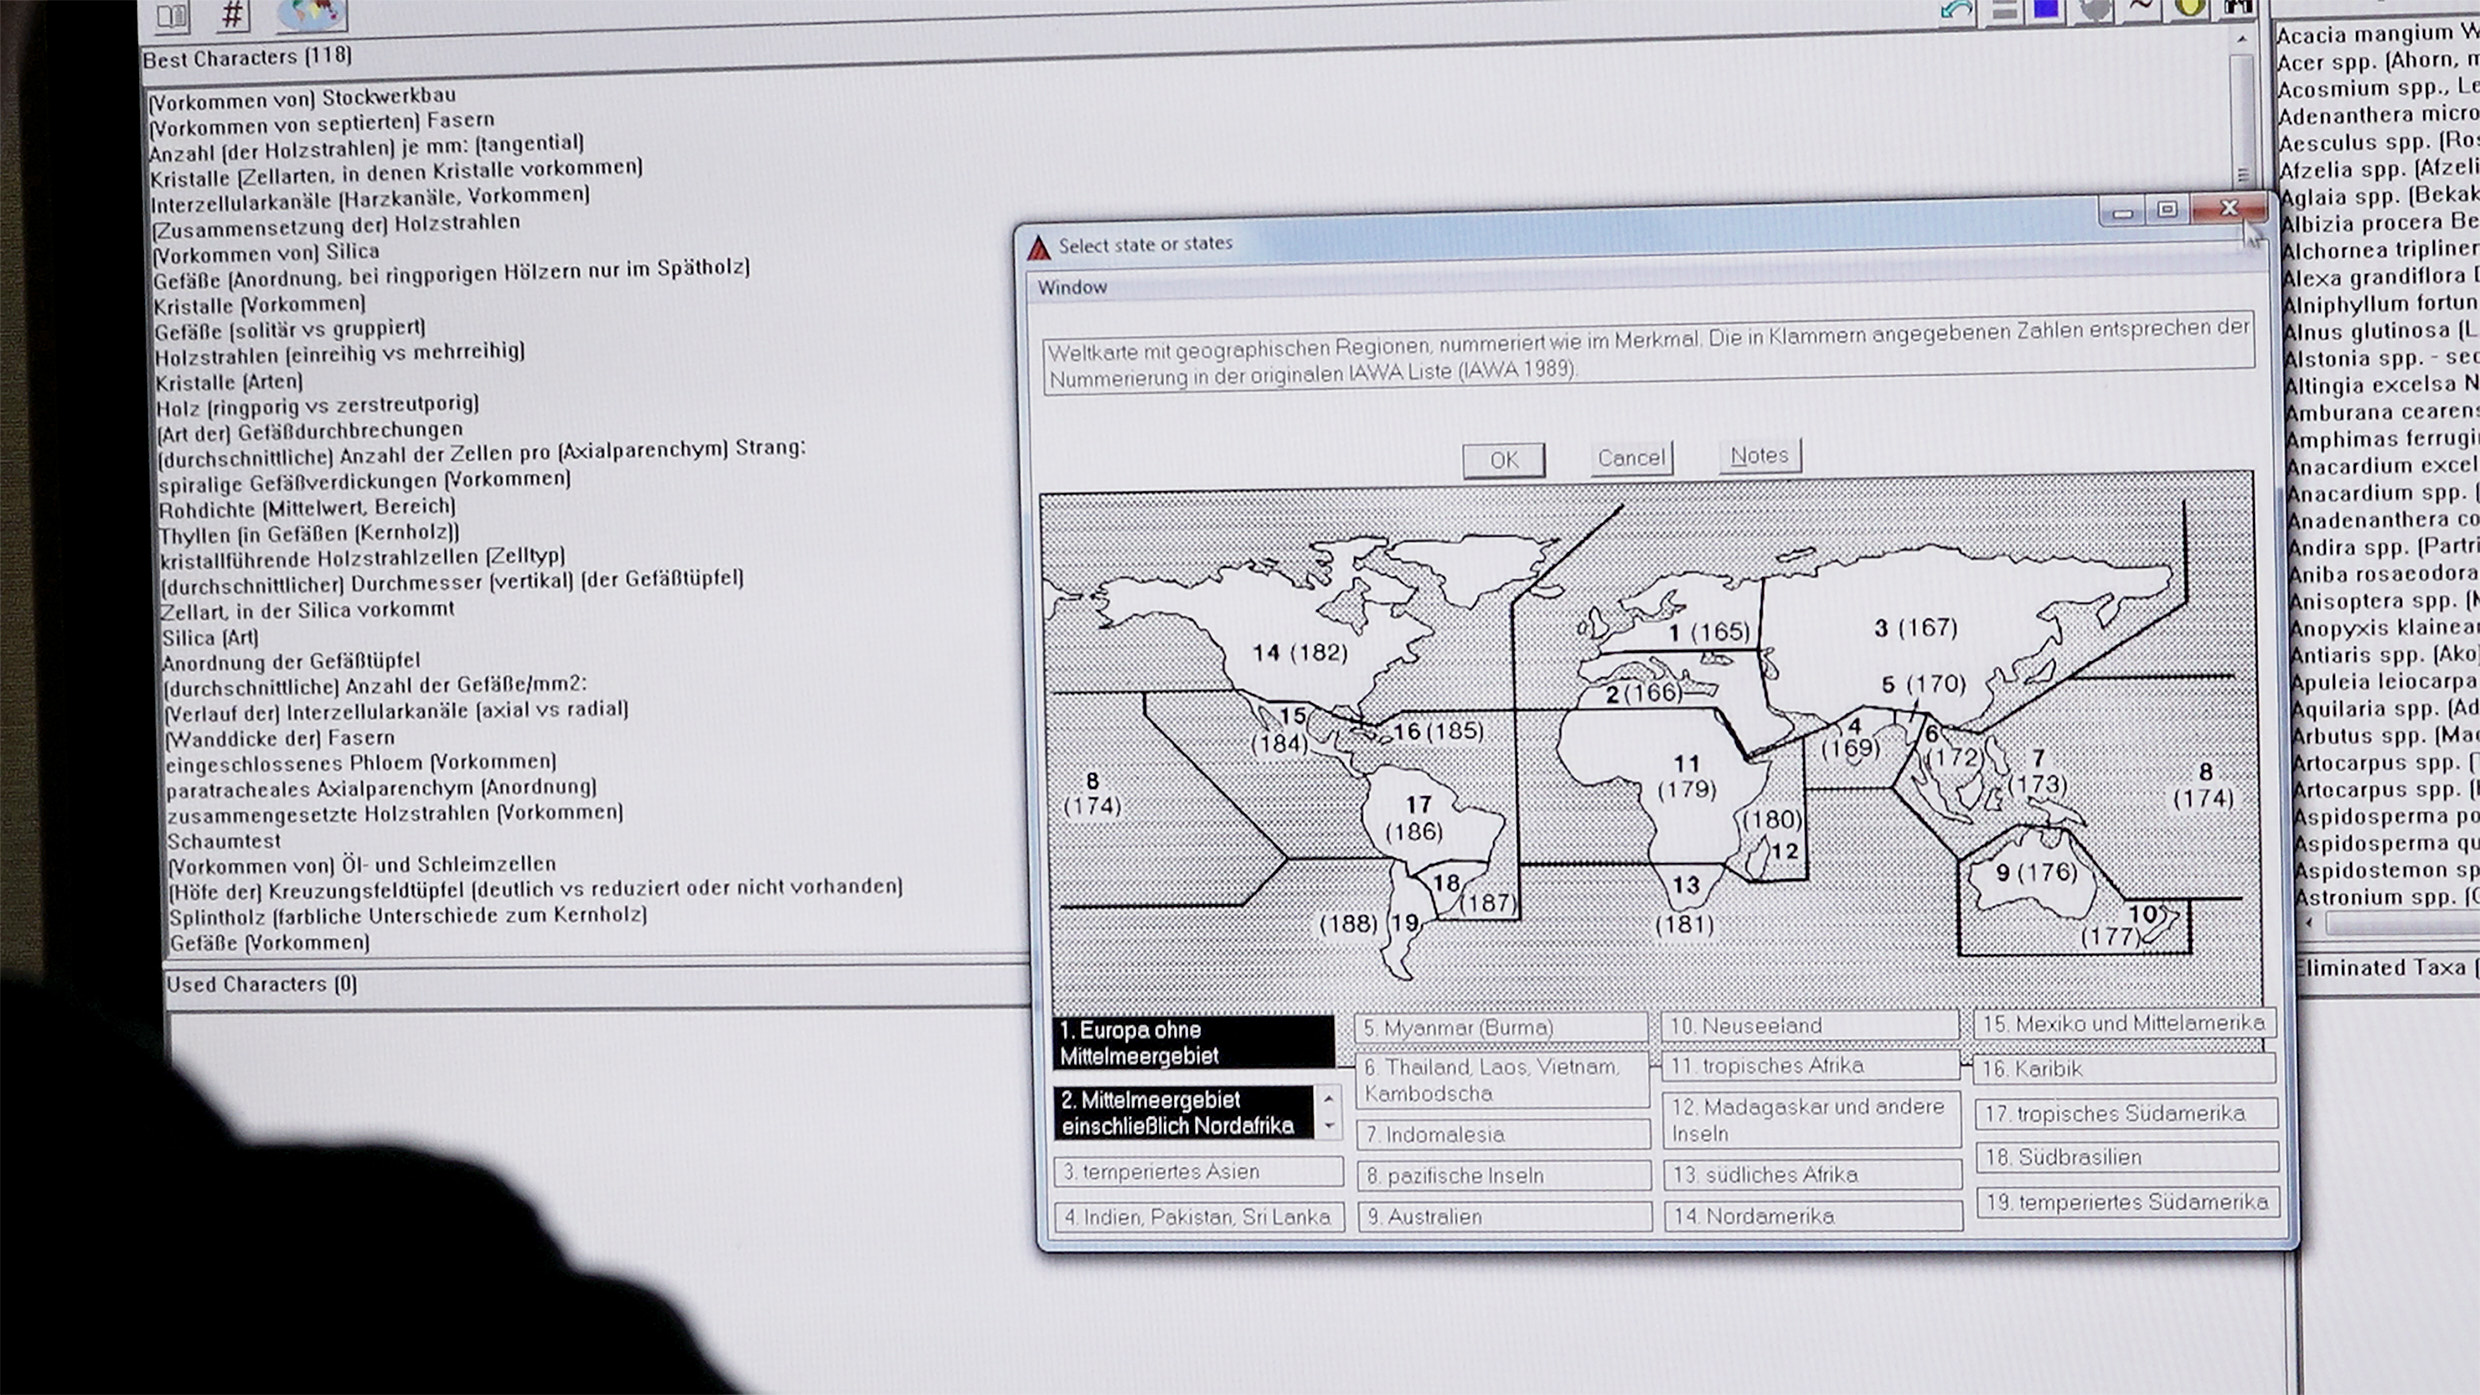Click the world map globe toolbar icon
The width and height of the screenshot is (2480, 1395).
tap(311, 12)
